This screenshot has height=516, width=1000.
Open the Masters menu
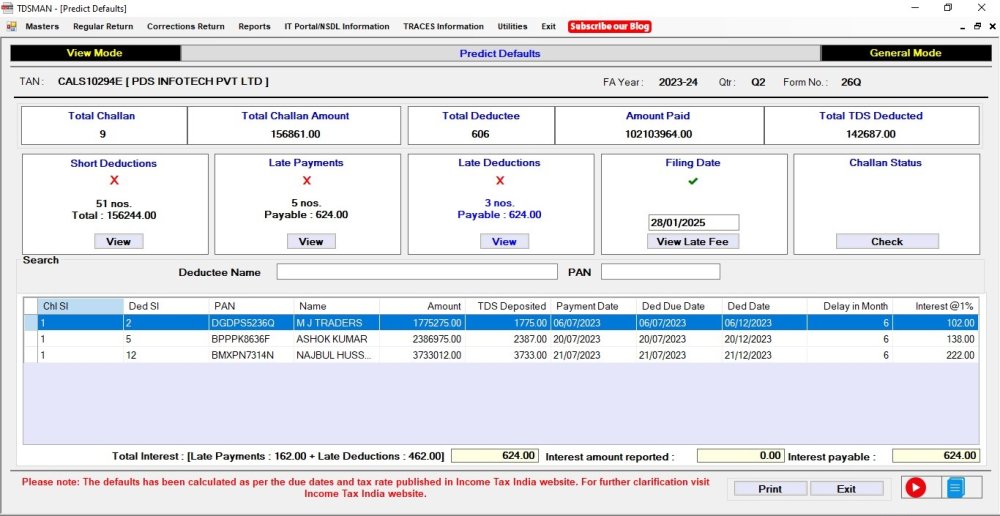[x=42, y=26]
